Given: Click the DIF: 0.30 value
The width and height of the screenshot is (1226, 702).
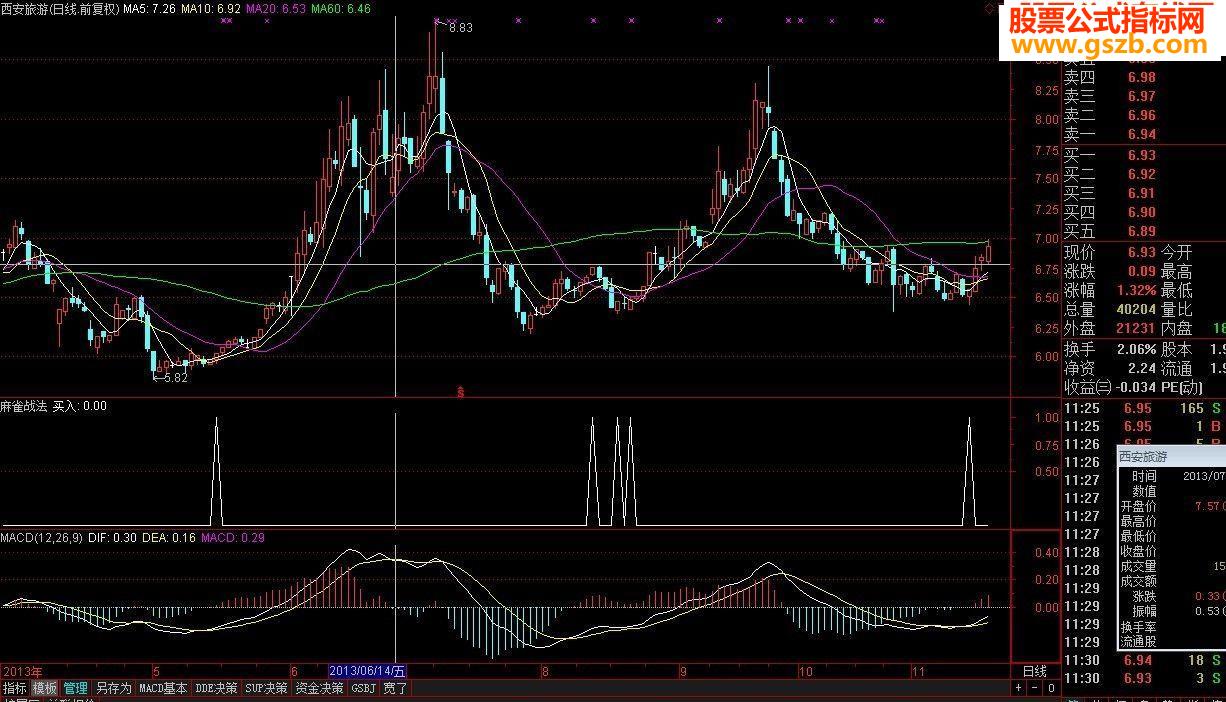Looking at the screenshot, I should coord(111,538).
